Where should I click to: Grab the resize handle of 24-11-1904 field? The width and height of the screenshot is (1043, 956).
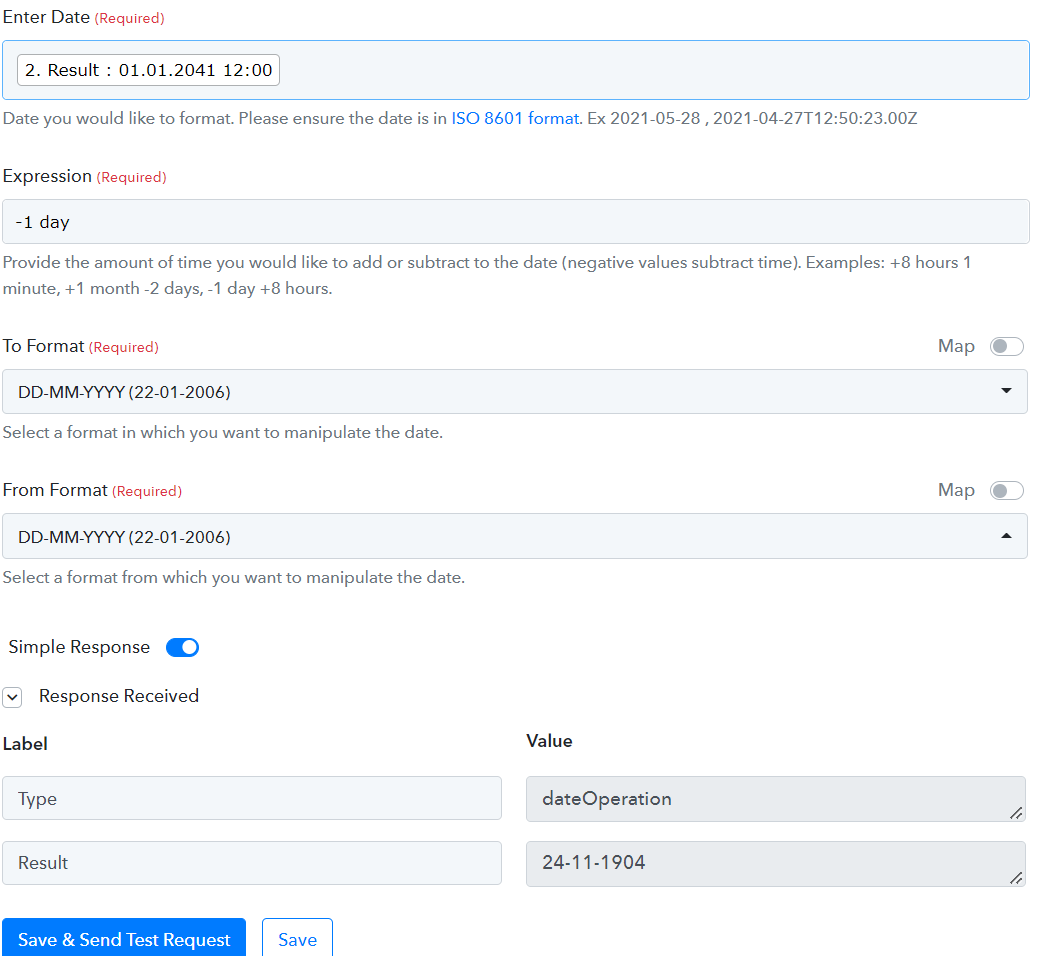pos(1016,878)
